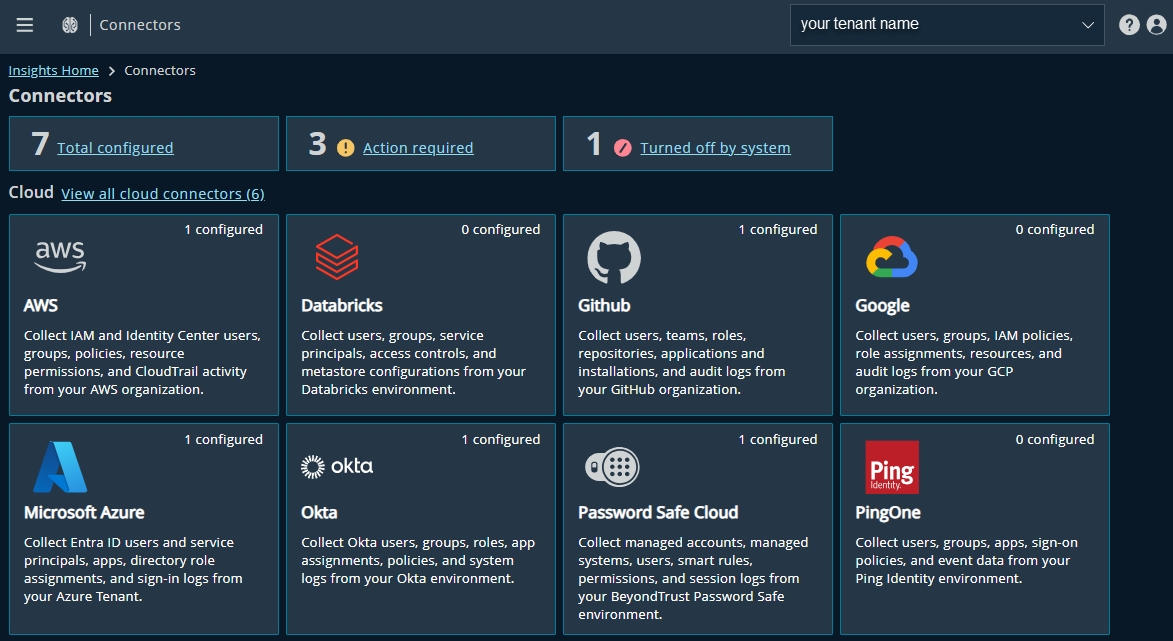Click the Connectors page heading
The width and height of the screenshot is (1173, 641).
(x=61, y=96)
